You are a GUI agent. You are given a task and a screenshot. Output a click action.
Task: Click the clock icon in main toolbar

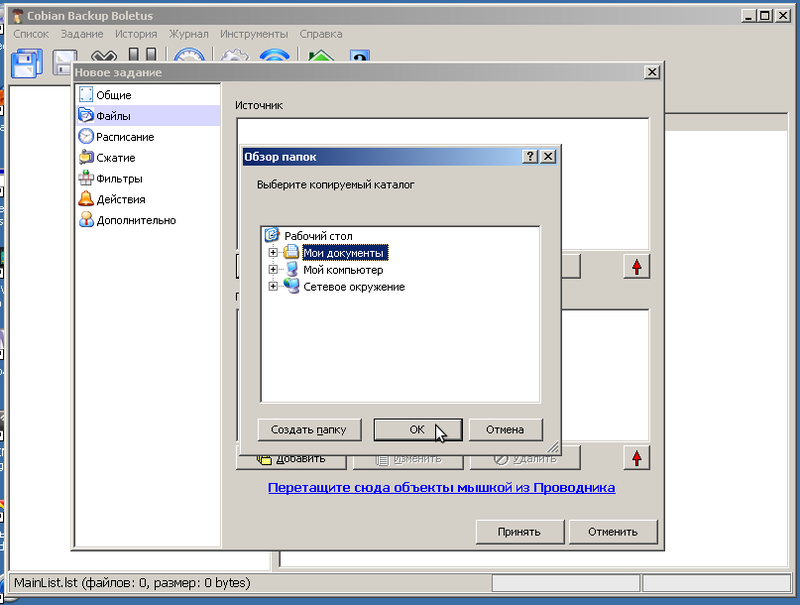click(188, 60)
